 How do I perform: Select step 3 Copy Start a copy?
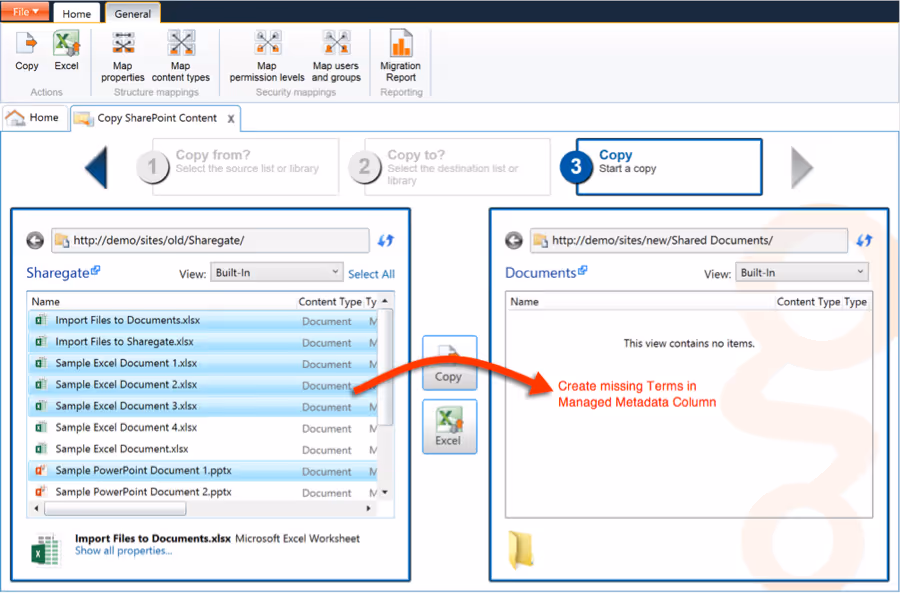coord(661,166)
